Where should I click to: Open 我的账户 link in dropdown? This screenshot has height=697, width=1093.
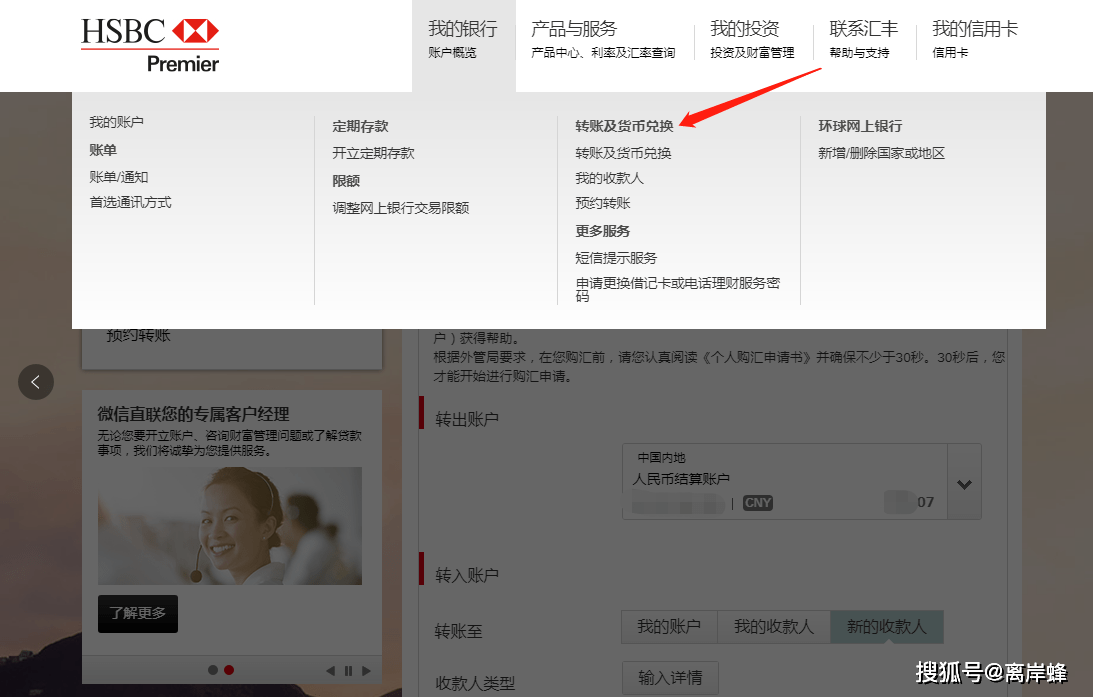(x=116, y=122)
